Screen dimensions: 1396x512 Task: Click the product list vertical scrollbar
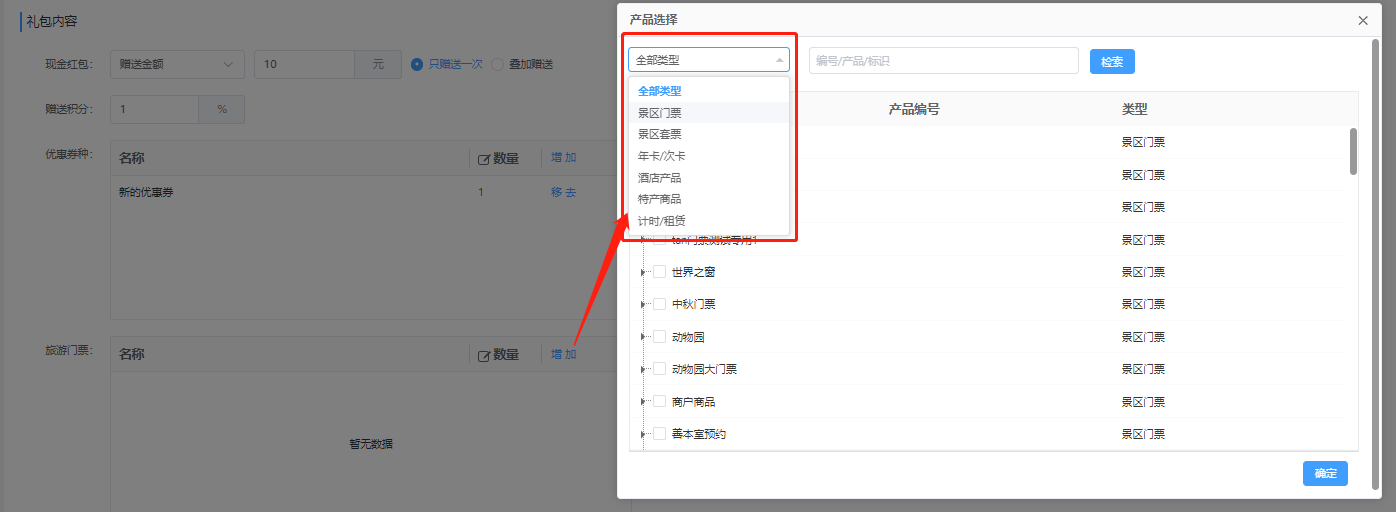click(1353, 152)
